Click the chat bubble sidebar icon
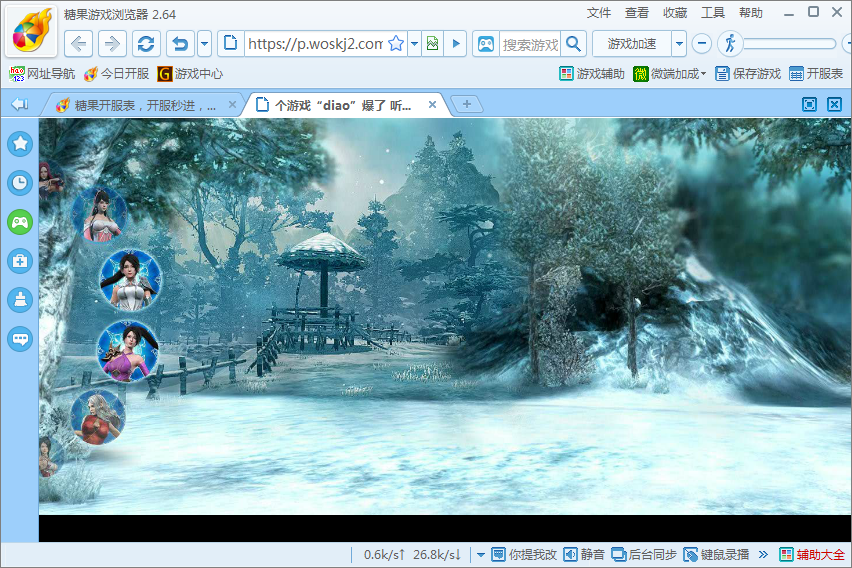 (x=20, y=339)
